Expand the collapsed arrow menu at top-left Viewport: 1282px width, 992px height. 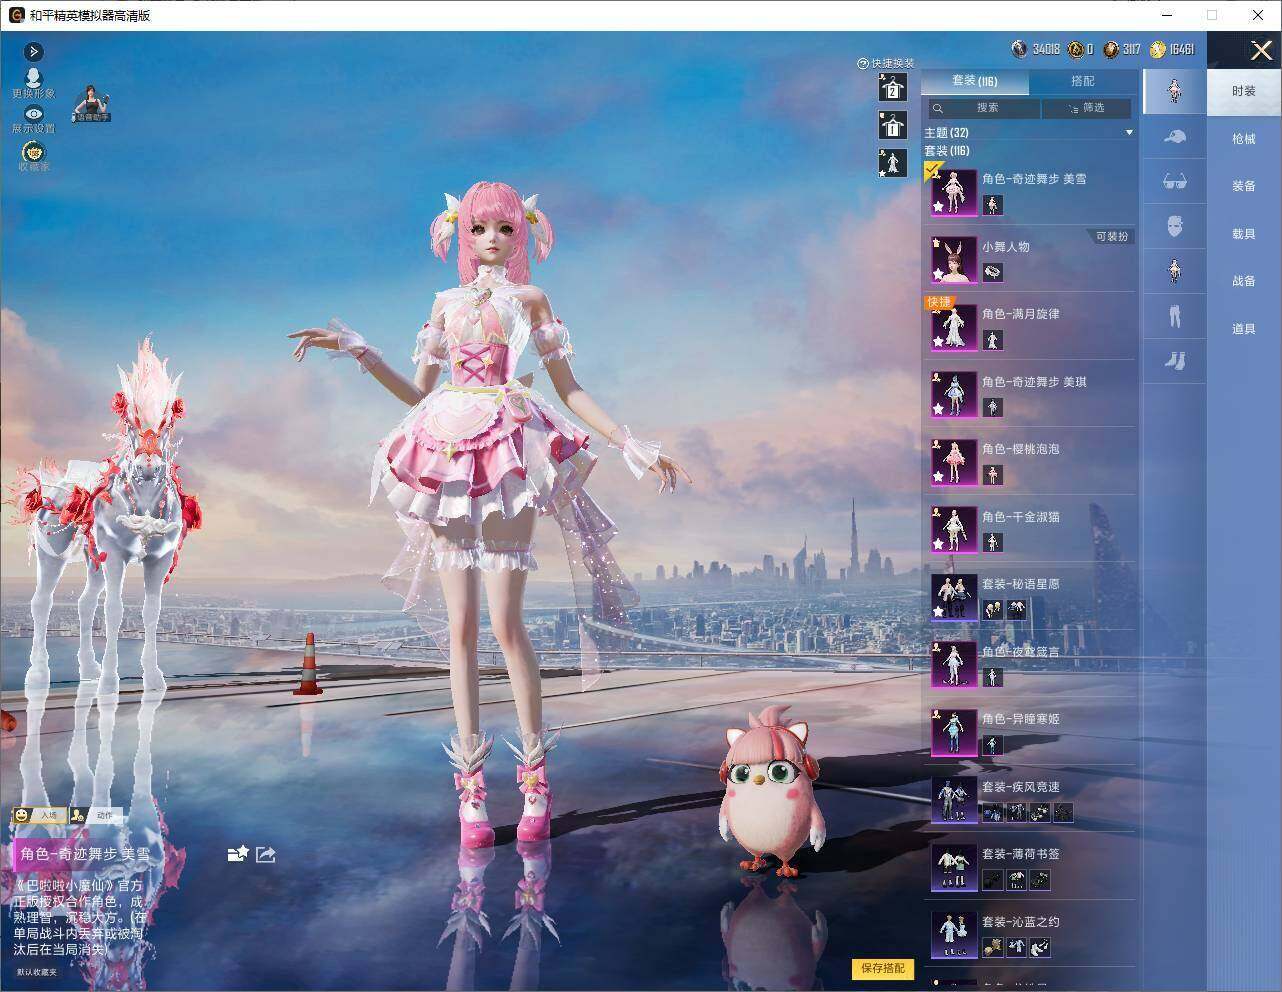[33, 52]
